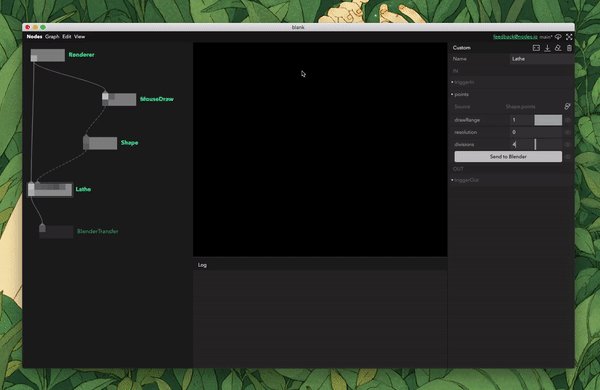Select the MouseDraw node box
The width and height of the screenshot is (600, 390).
pyautogui.click(x=119, y=99)
